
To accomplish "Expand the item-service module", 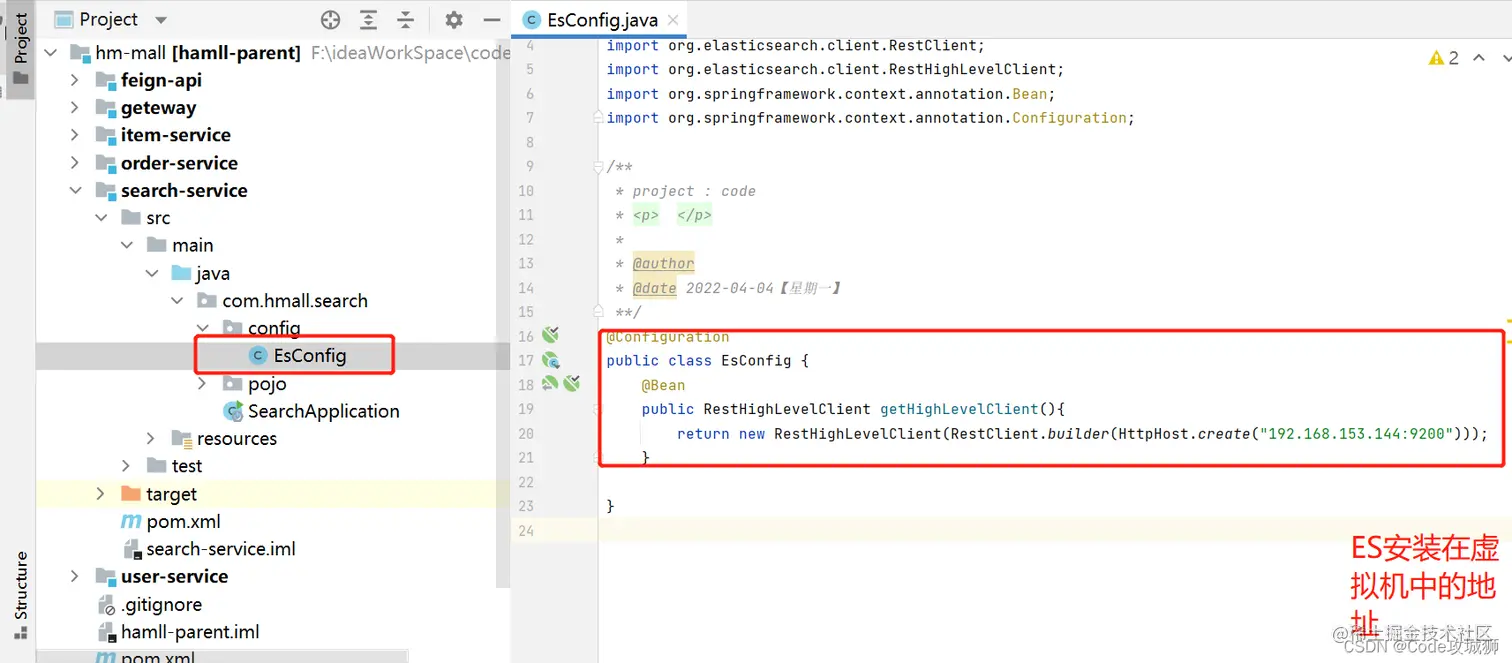I will tap(75, 135).
